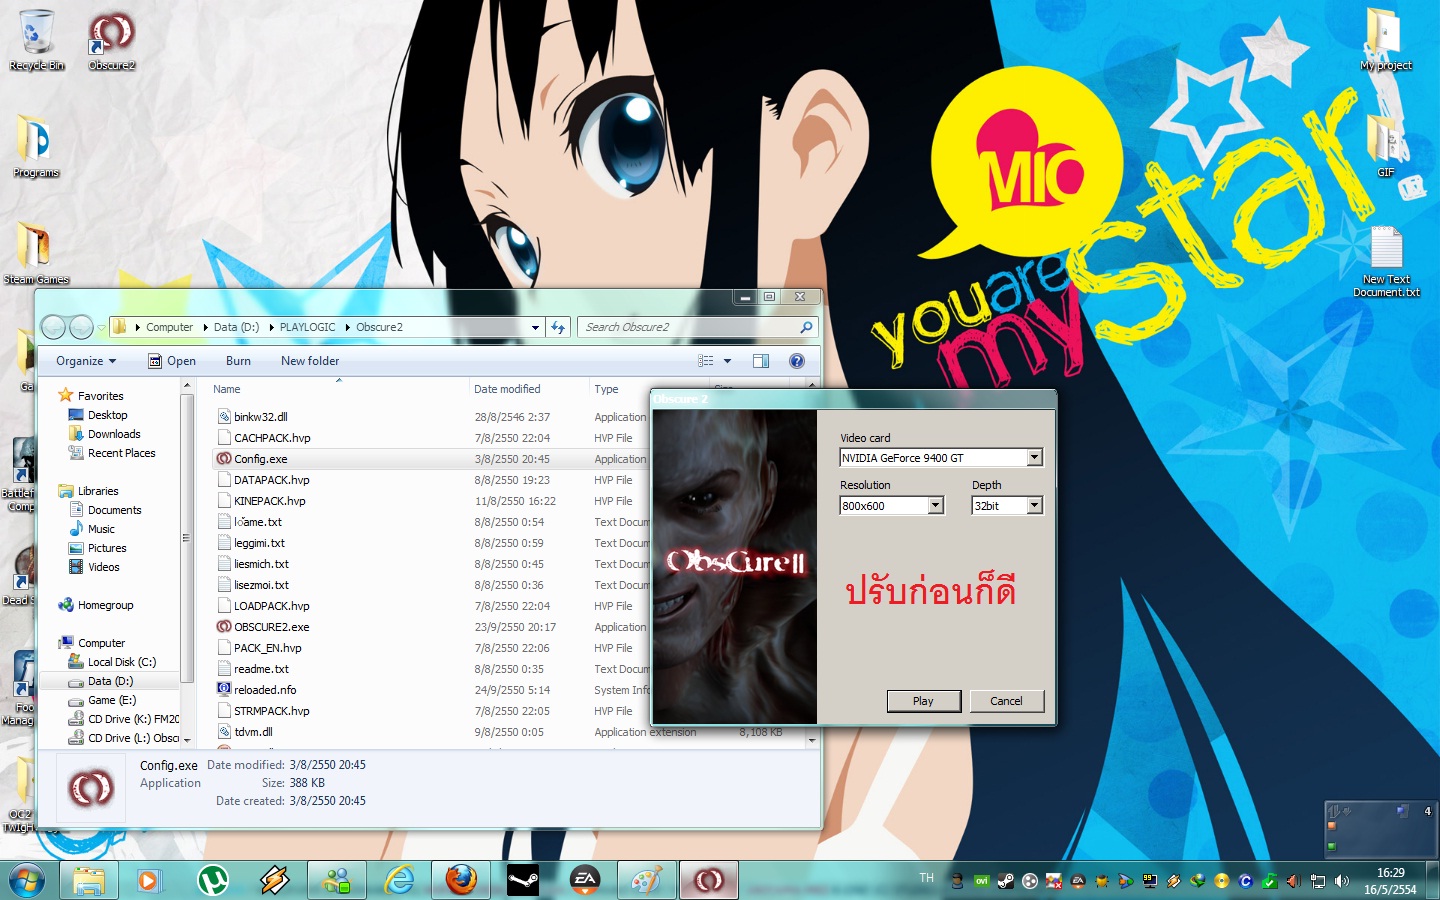Image resolution: width=1440 pixels, height=900 pixels.
Task: Open uTorrent from the taskbar
Action: point(213,880)
